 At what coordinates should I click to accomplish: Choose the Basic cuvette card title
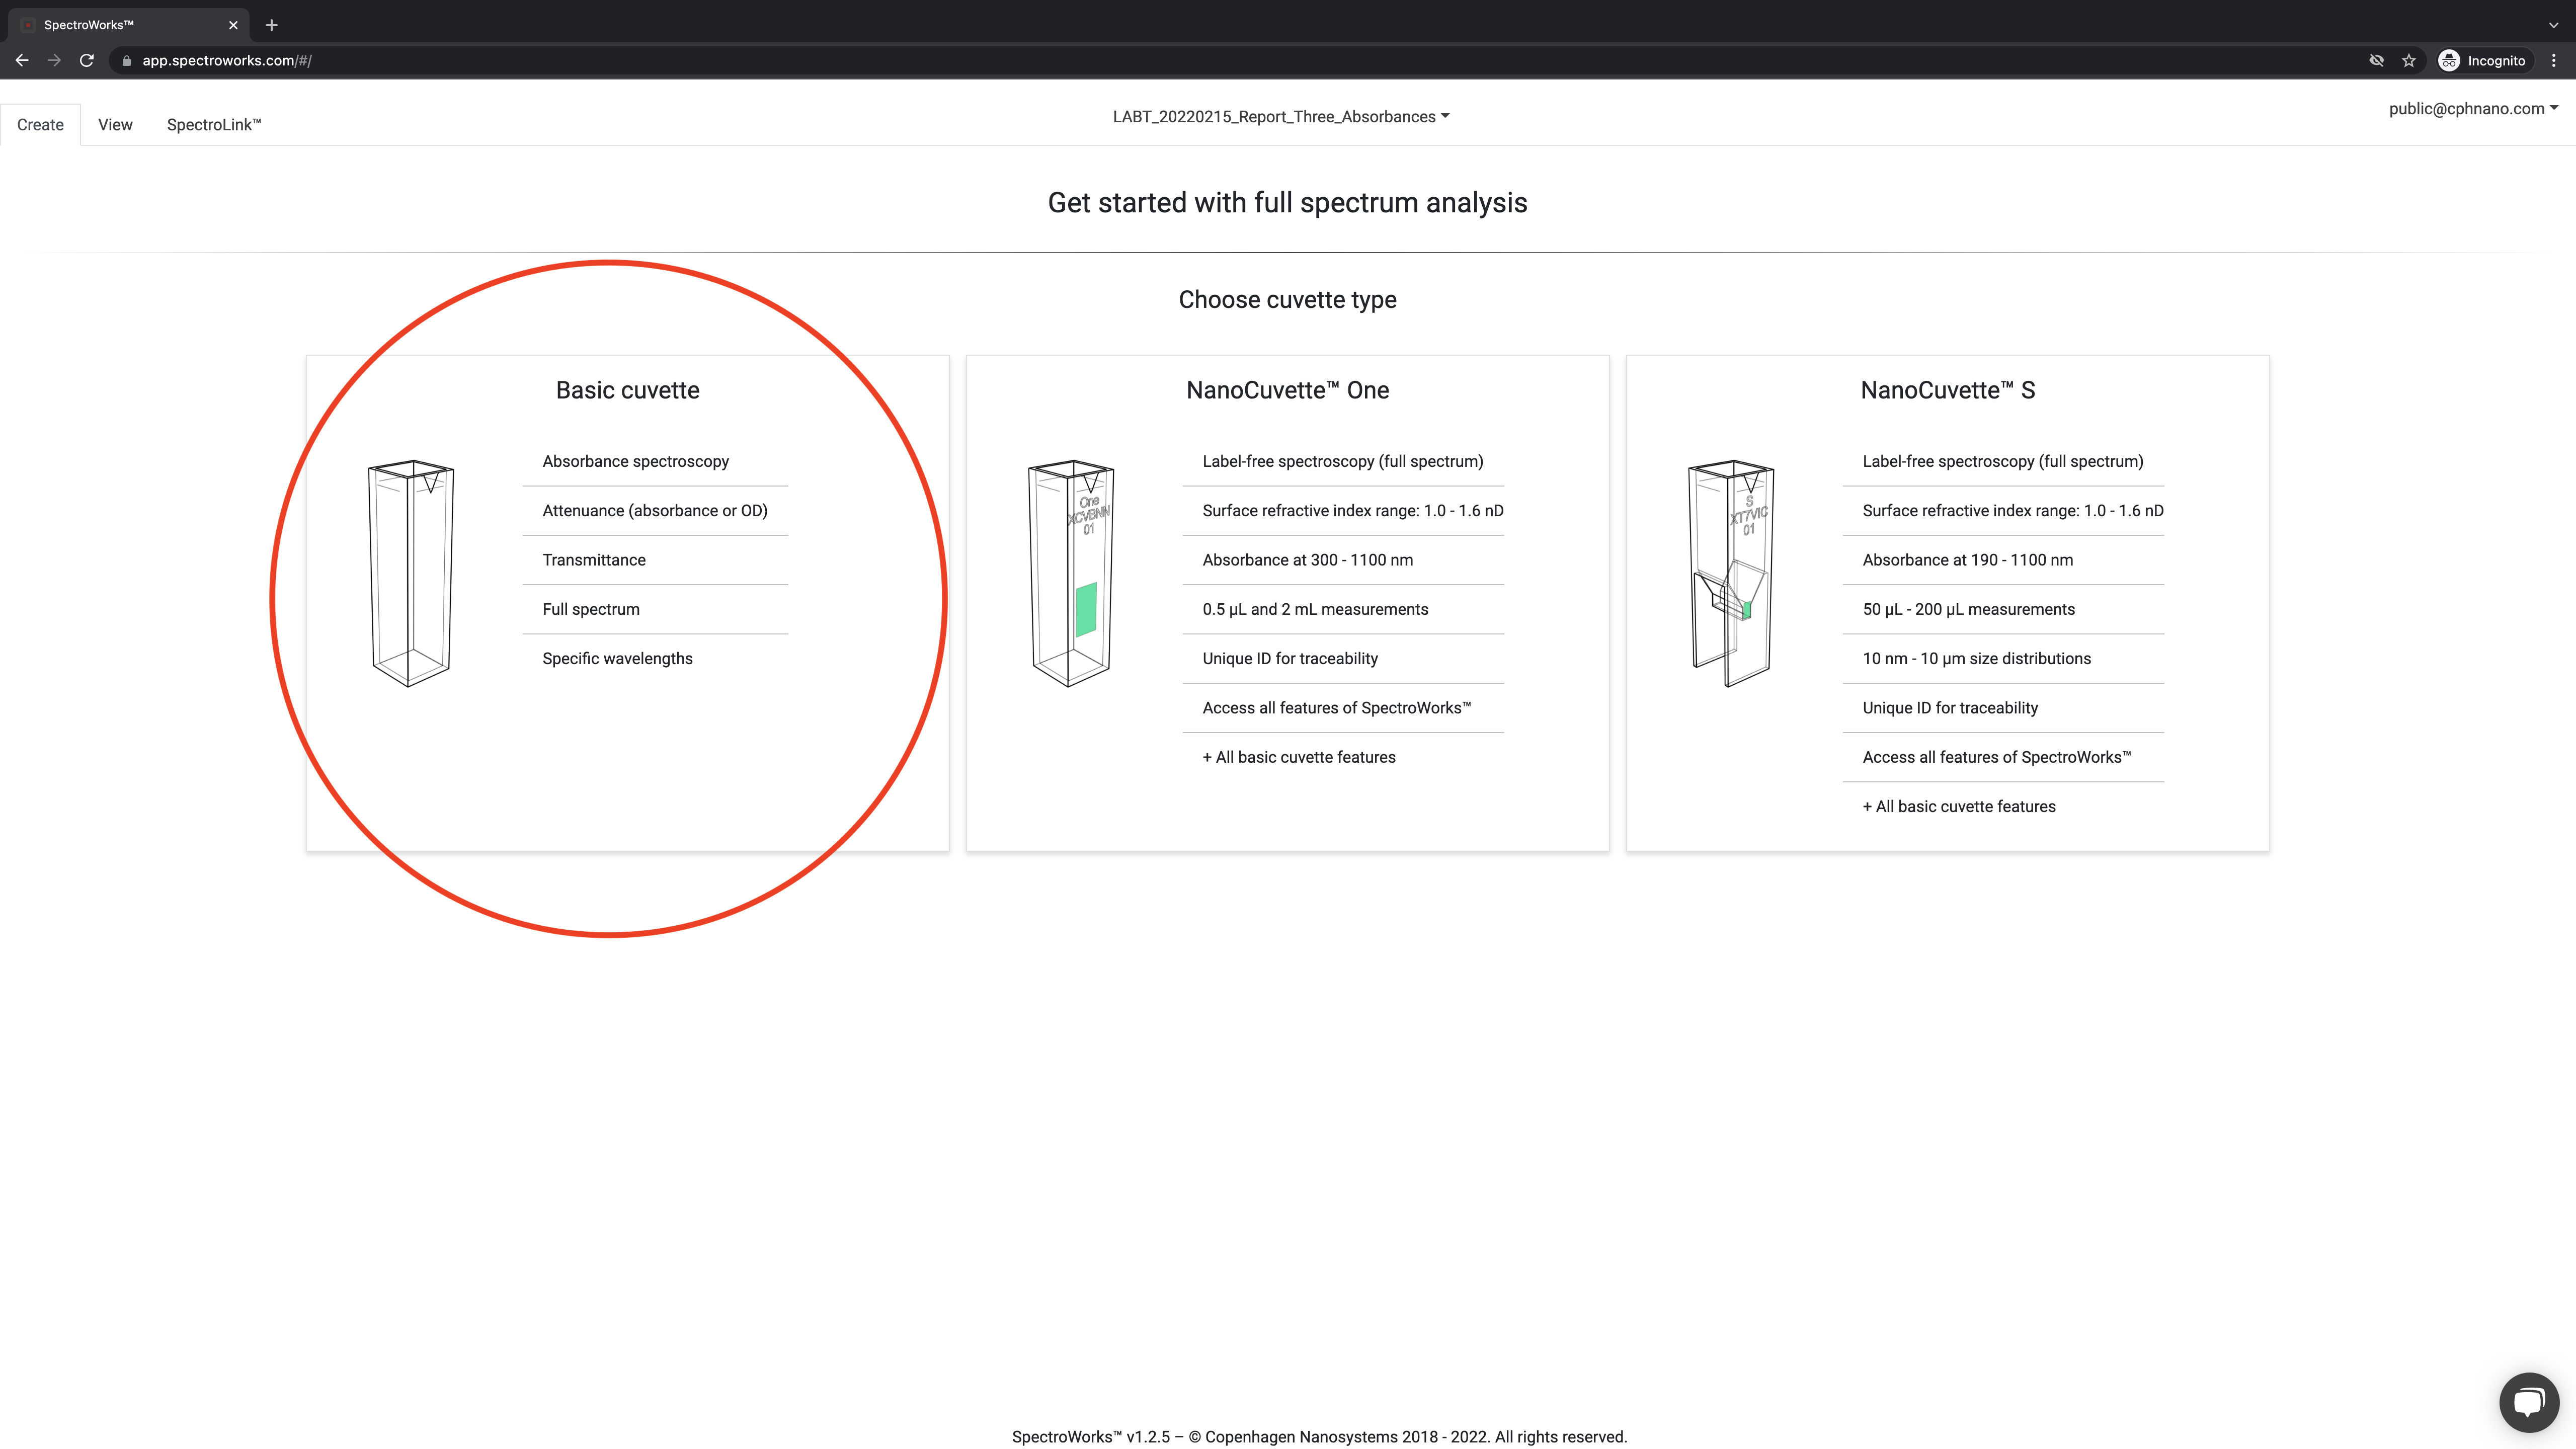(x=628, y=390)
